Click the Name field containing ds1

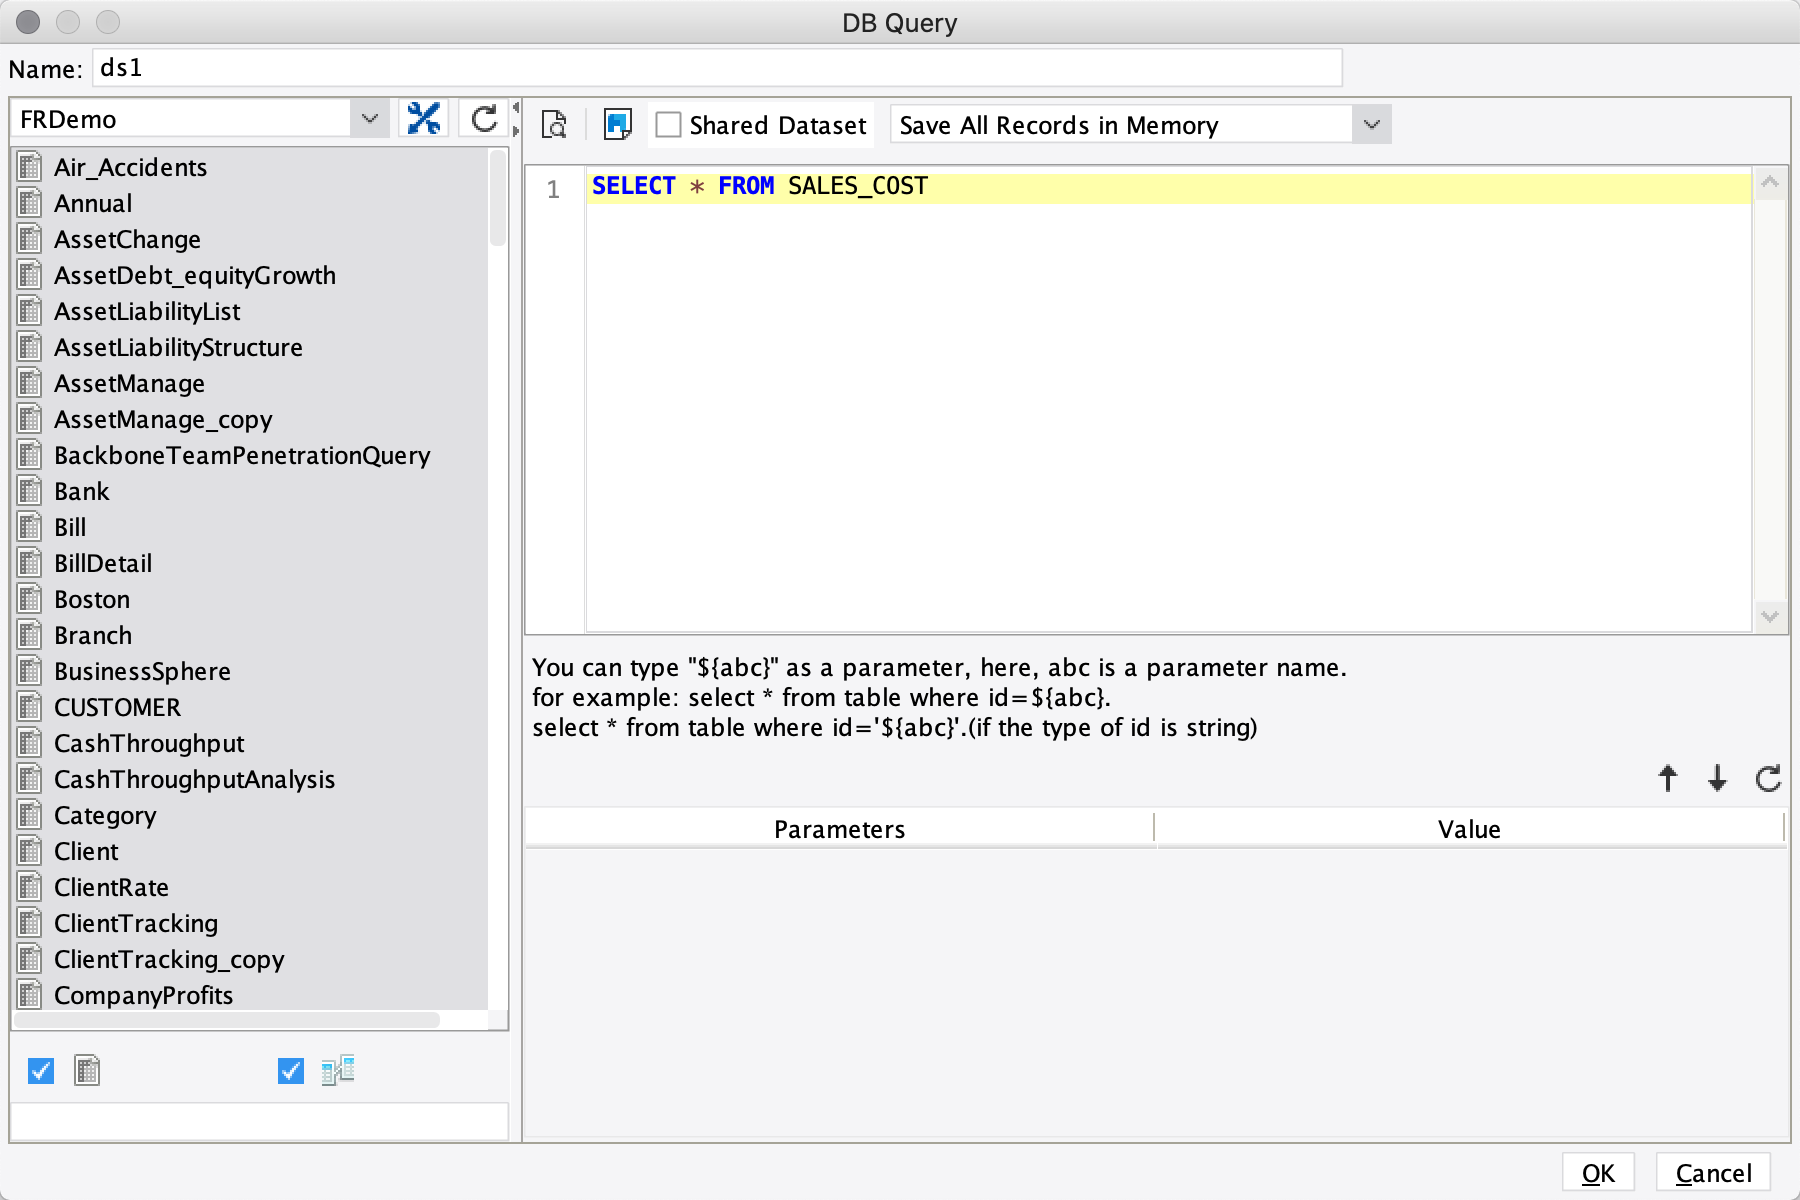pyautogui.click(x=400, y=68)
